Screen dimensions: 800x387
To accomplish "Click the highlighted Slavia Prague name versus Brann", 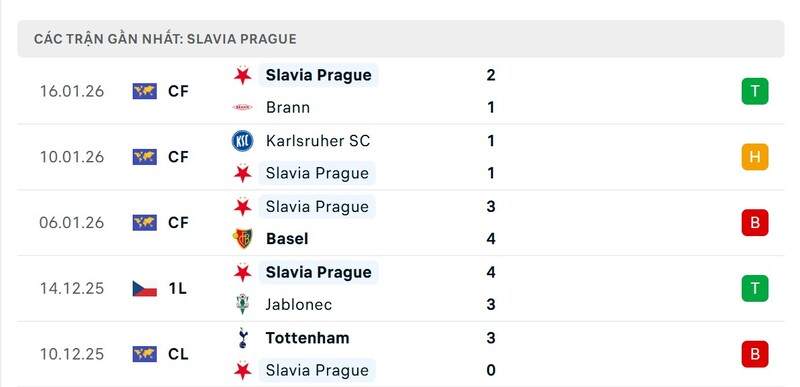I will pyautogui.click(x=318, y=75).
